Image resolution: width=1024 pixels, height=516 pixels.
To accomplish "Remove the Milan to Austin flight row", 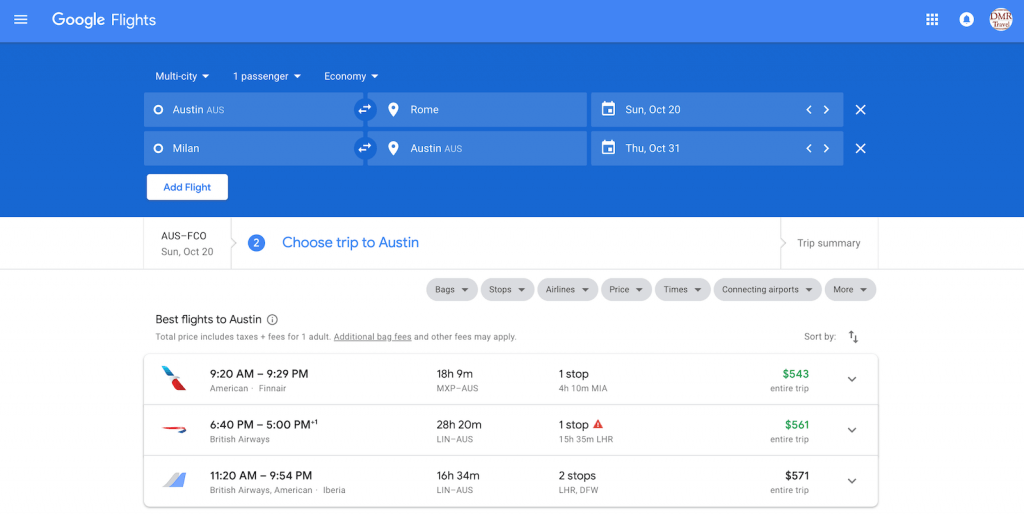I will [x=861, y=148].
